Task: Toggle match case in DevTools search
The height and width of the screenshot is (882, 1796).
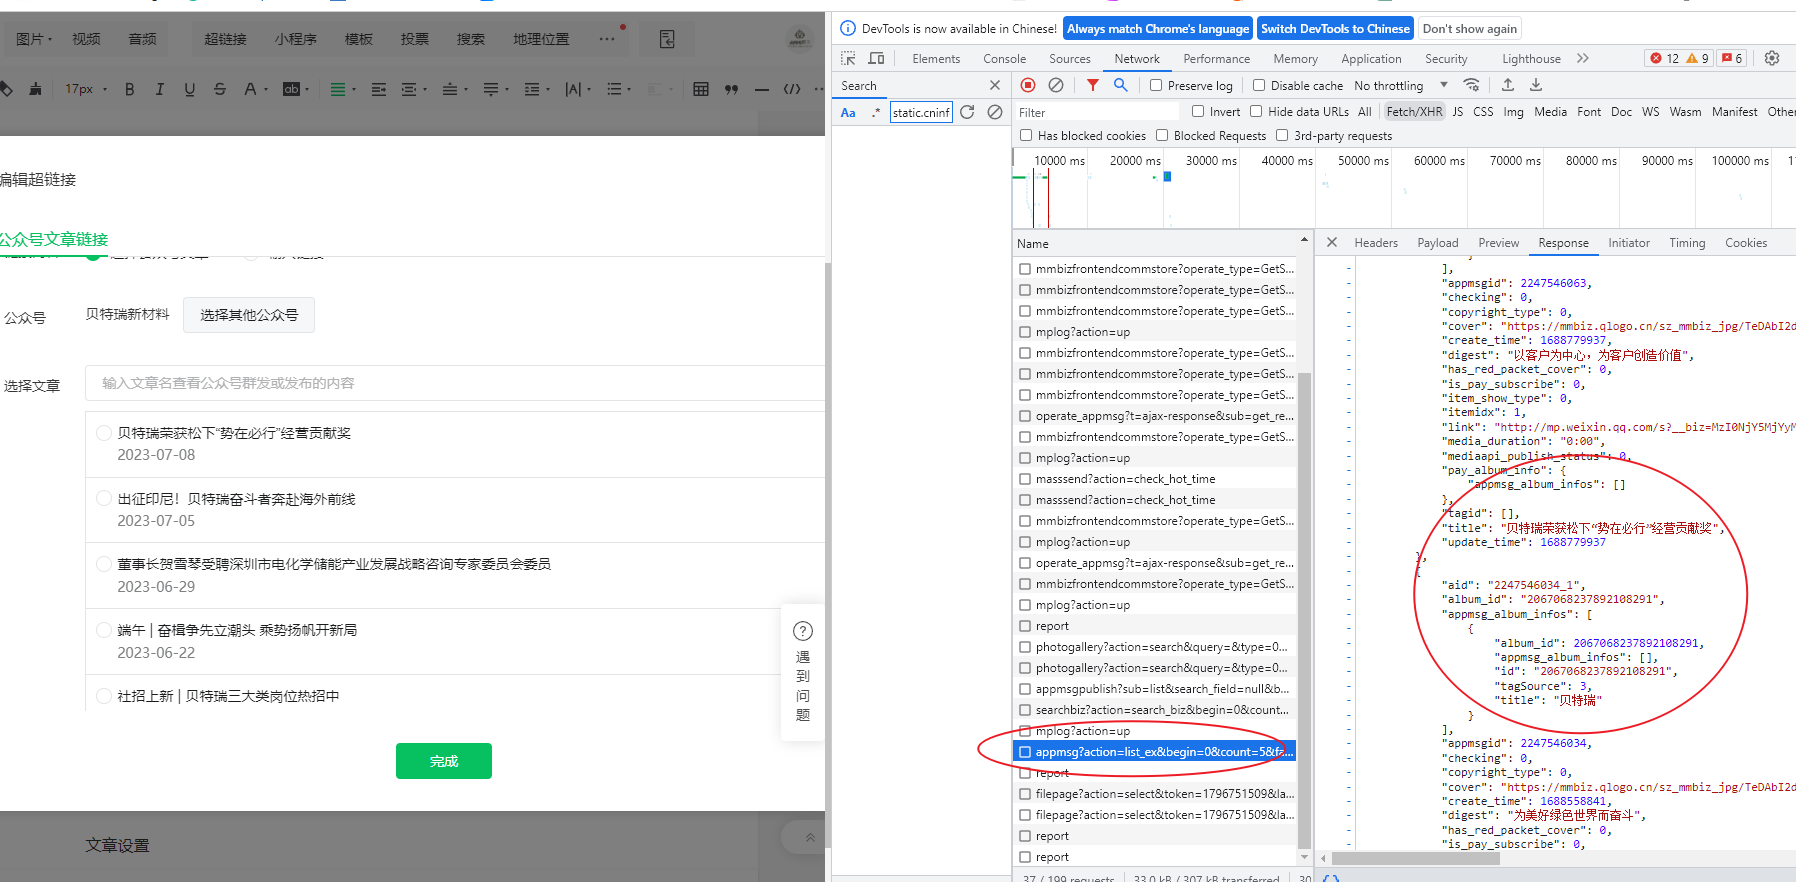Action: (848, 112)
